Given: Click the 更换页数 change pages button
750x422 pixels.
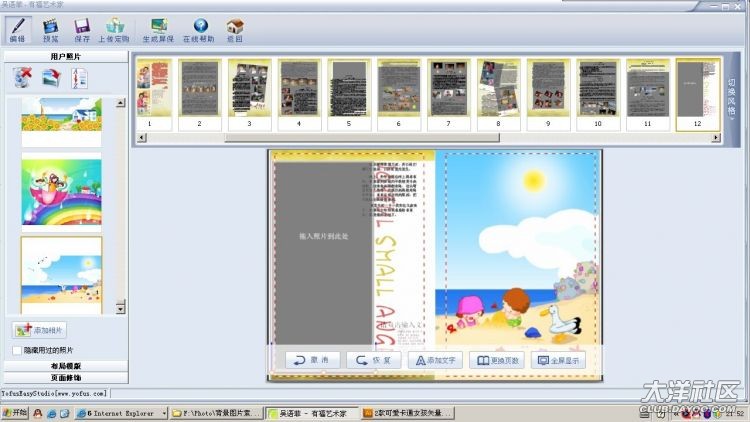Looking at the screenshot, I should [496, 360].
